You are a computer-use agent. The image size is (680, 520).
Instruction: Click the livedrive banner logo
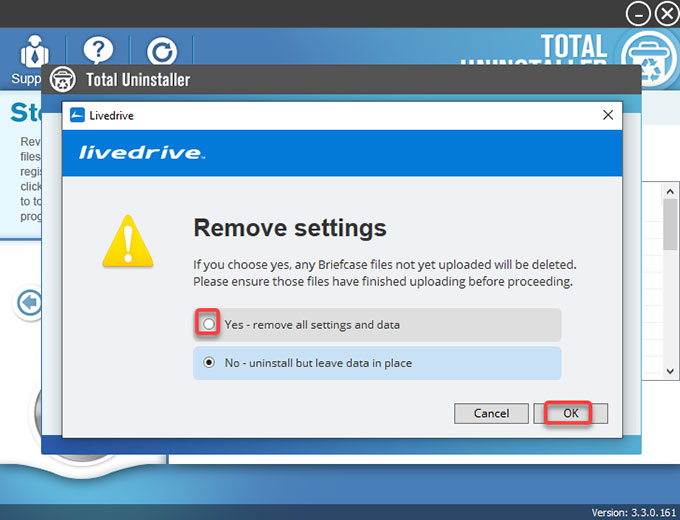(142, 153)
